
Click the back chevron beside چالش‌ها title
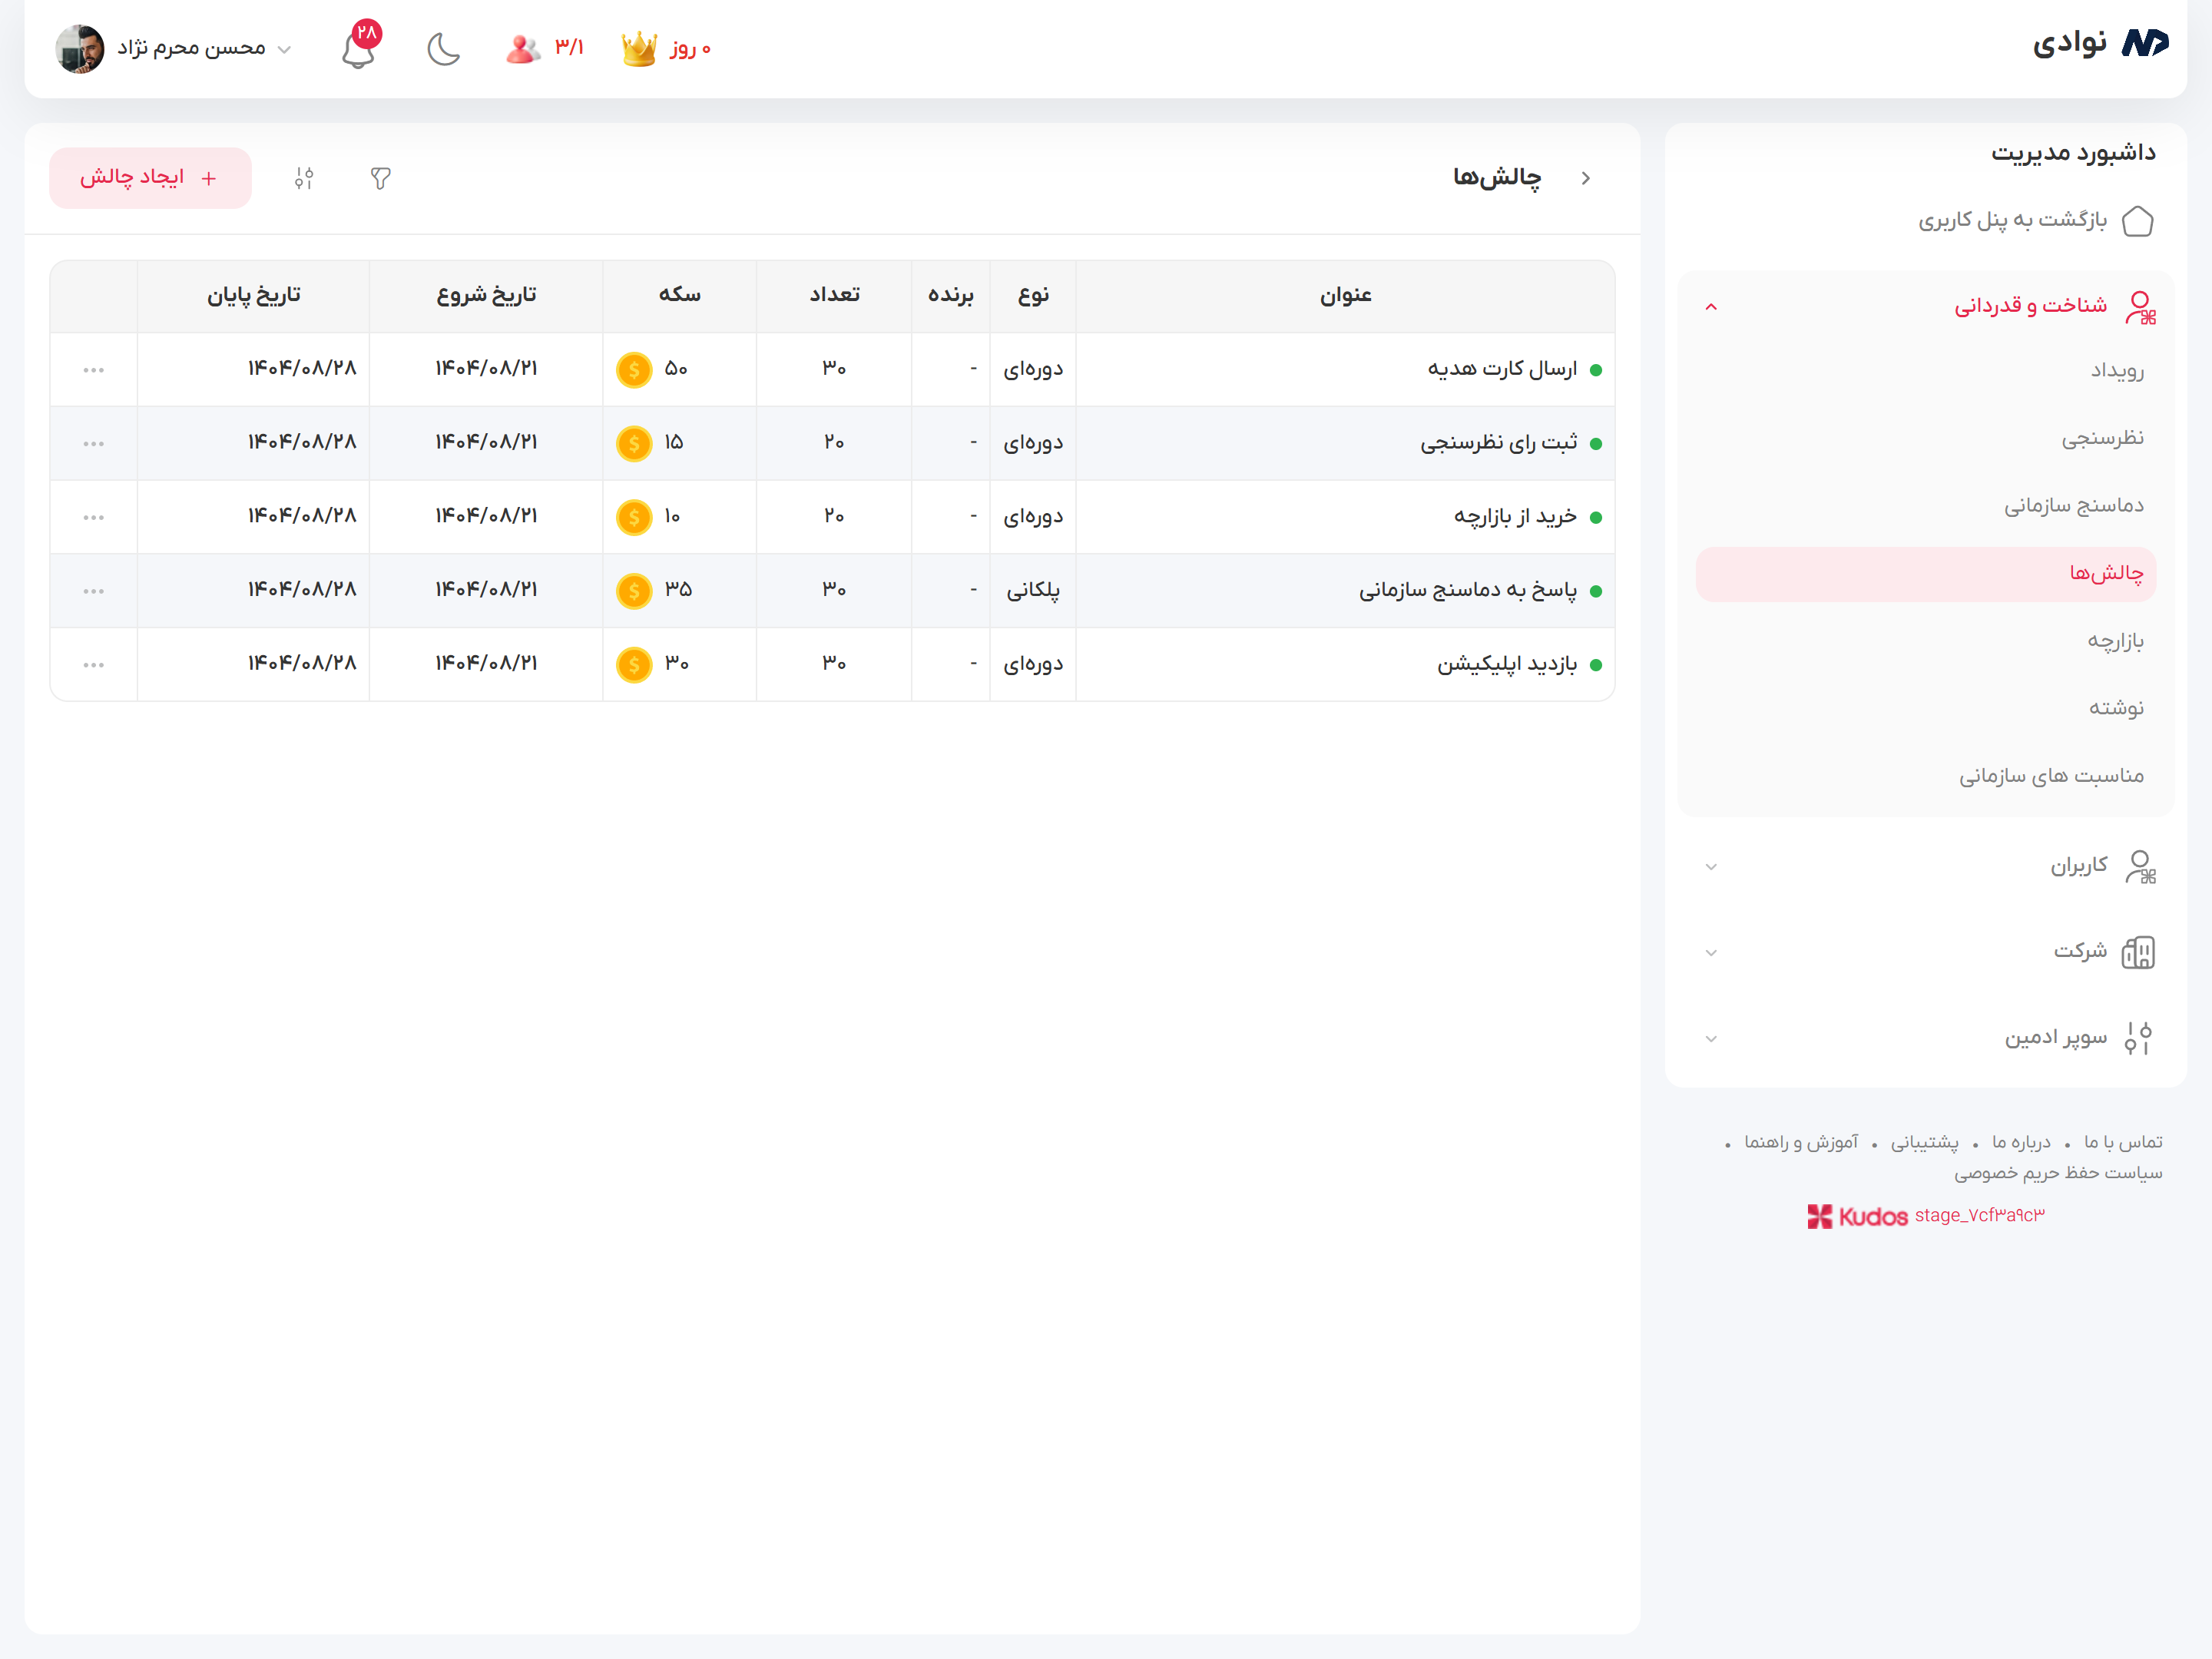[1586, 178]
